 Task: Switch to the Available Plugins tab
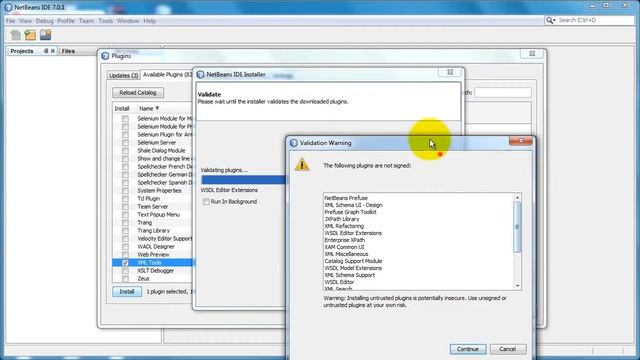167,75
